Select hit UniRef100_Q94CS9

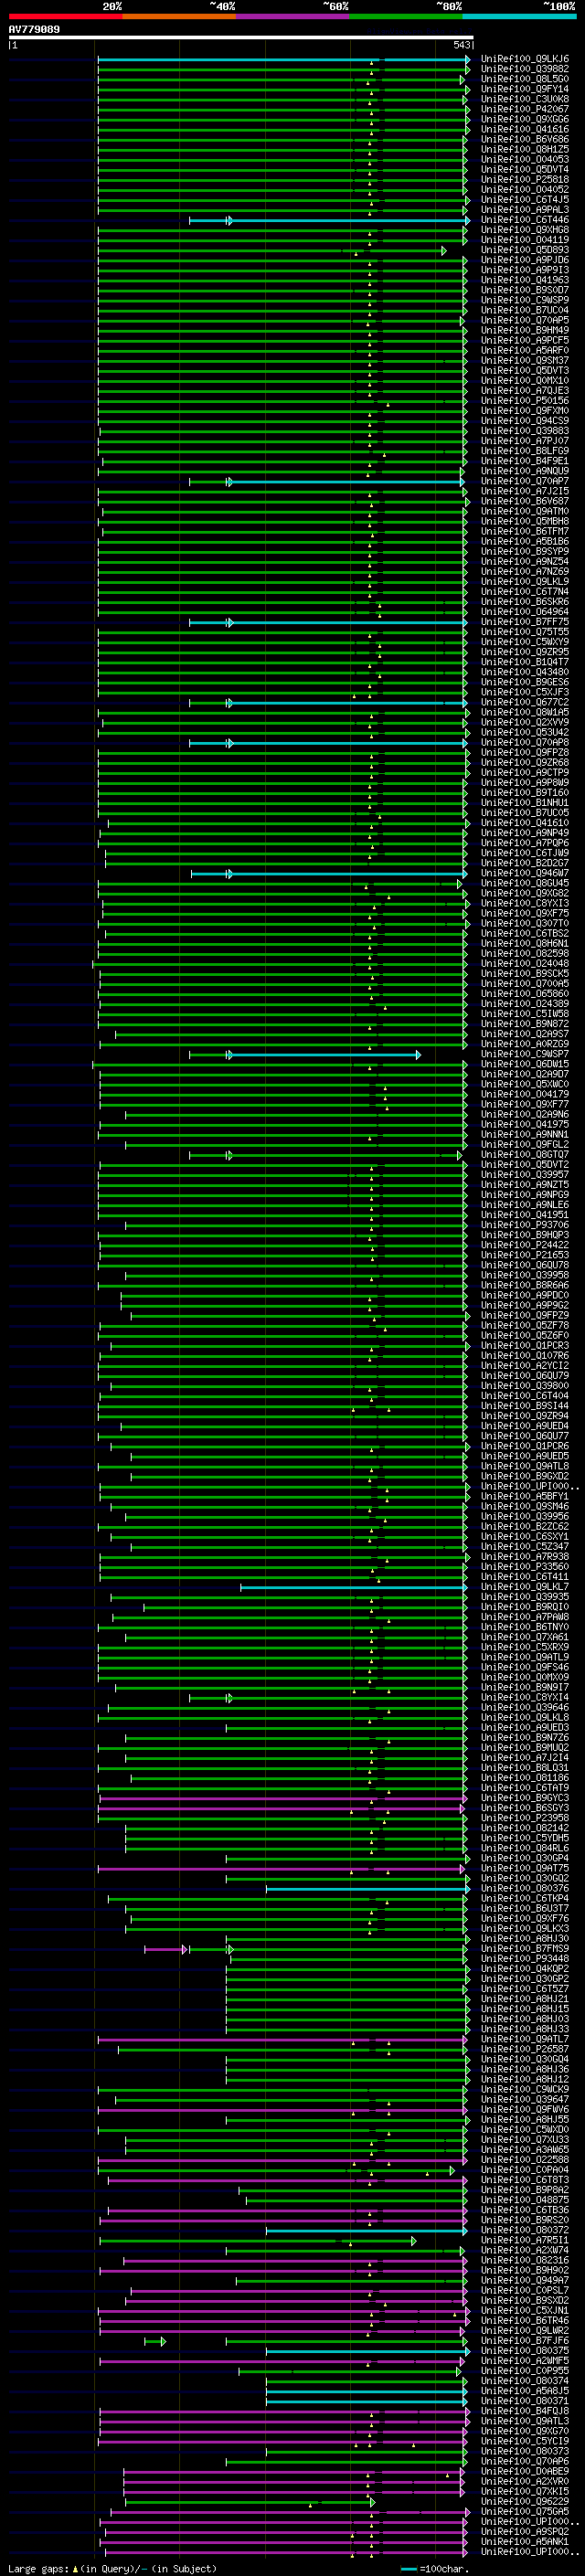(x=525, y=420)
